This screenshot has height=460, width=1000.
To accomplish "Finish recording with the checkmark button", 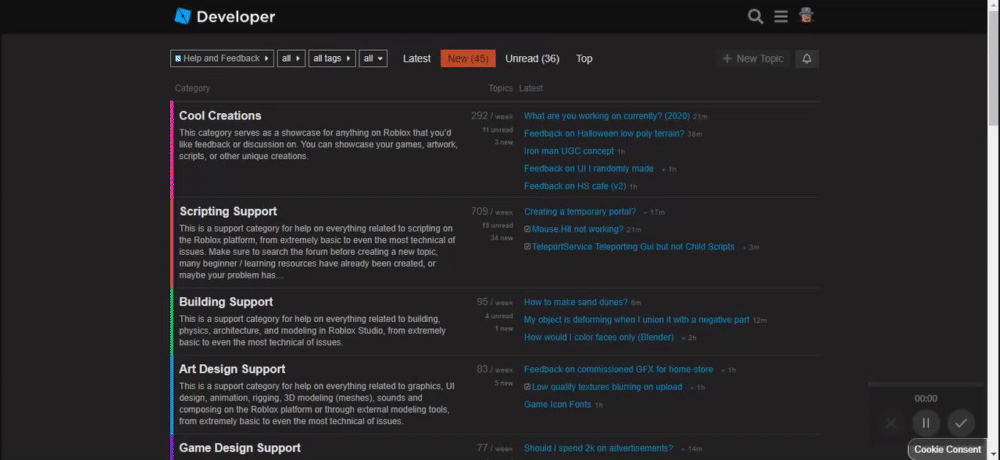I will click(x=961, y=422).
